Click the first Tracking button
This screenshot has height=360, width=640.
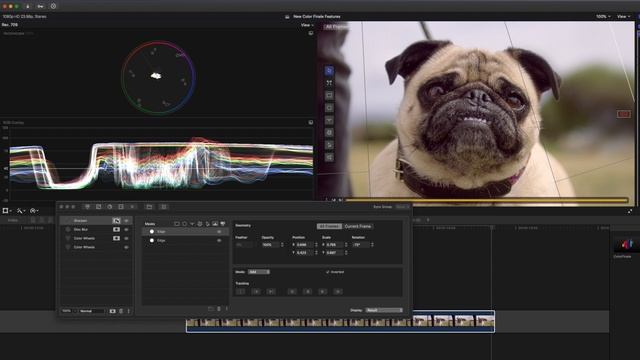click(x=241, y=291)
